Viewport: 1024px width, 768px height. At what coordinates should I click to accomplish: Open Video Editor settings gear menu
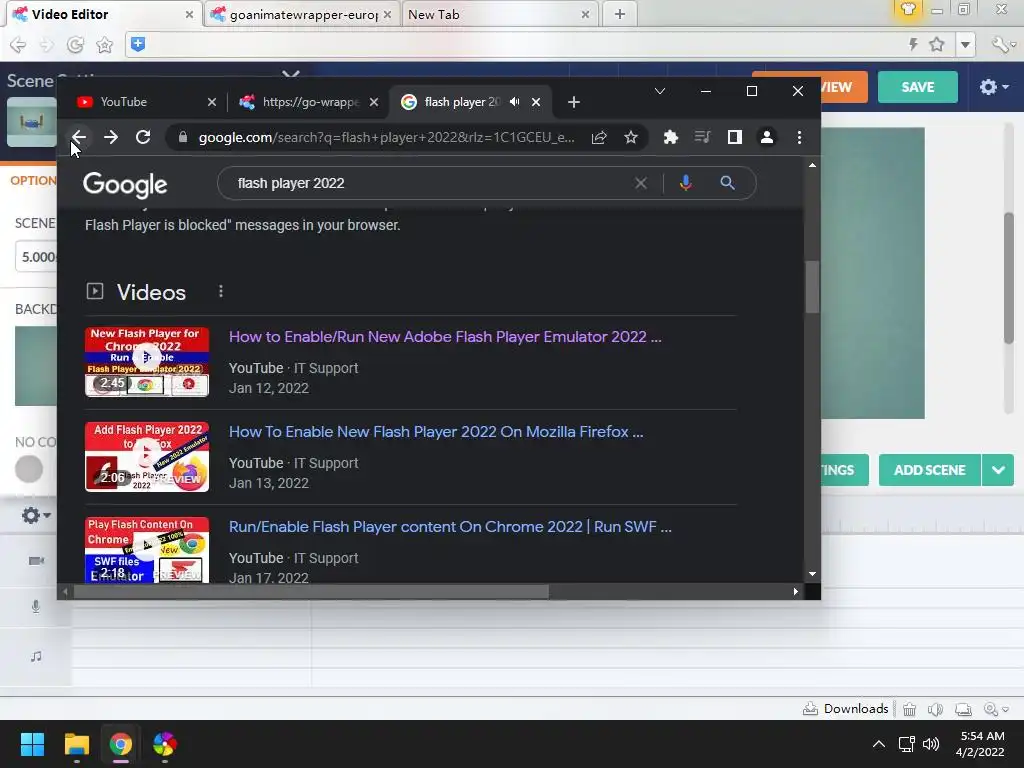tap(993, 87)
